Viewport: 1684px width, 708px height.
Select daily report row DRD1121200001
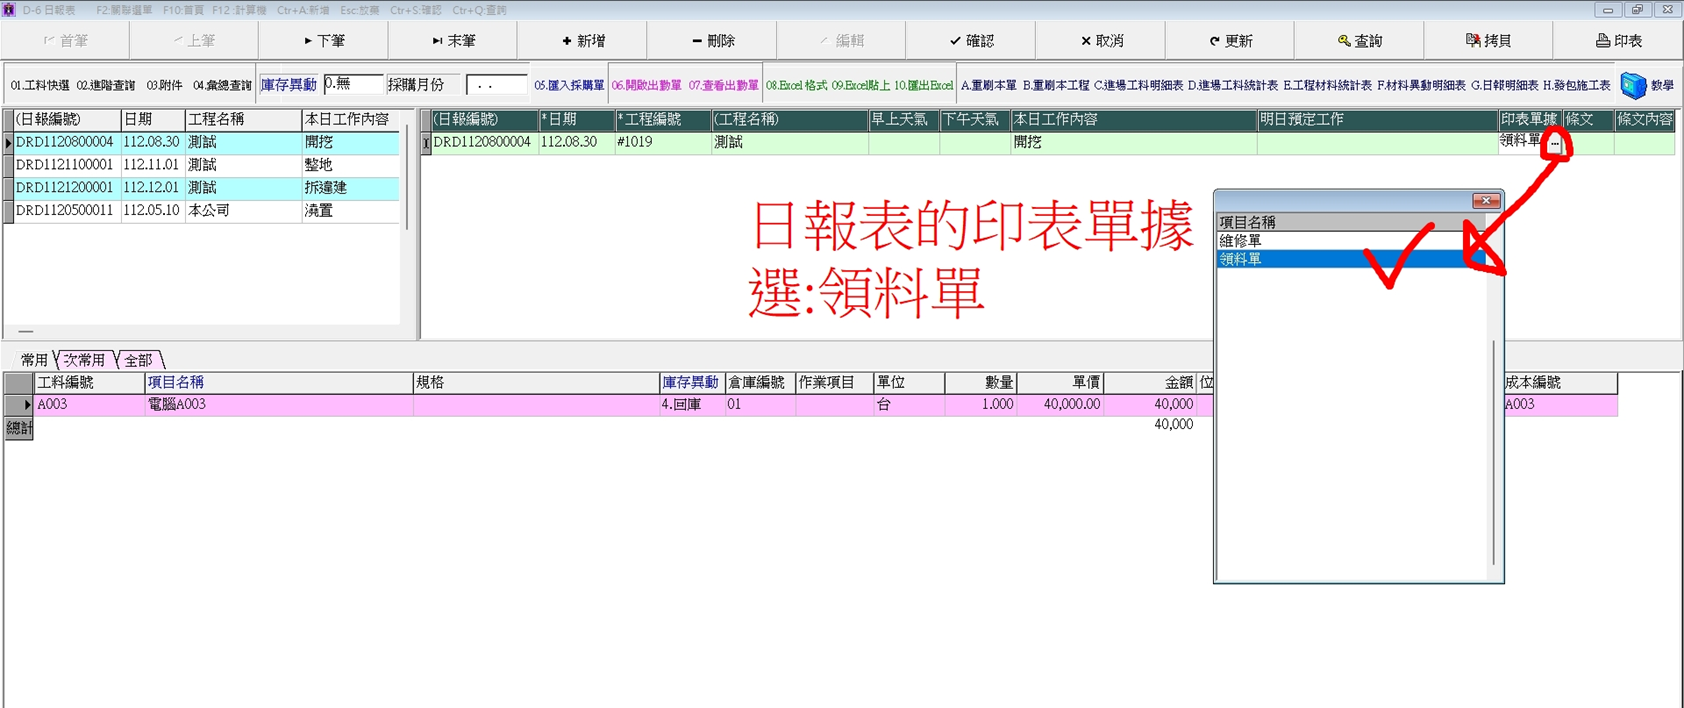(x=207, y=188)
